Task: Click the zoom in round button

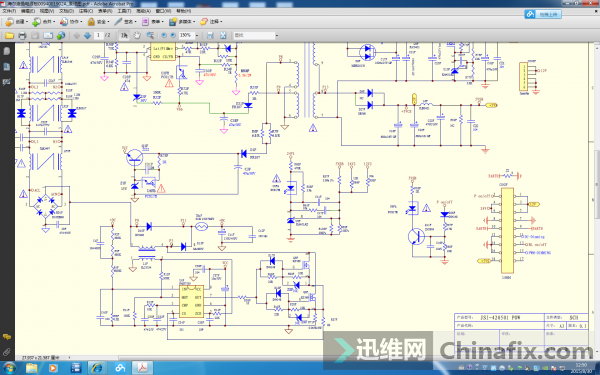Action: pyautogui.click(x=173, y=35)
